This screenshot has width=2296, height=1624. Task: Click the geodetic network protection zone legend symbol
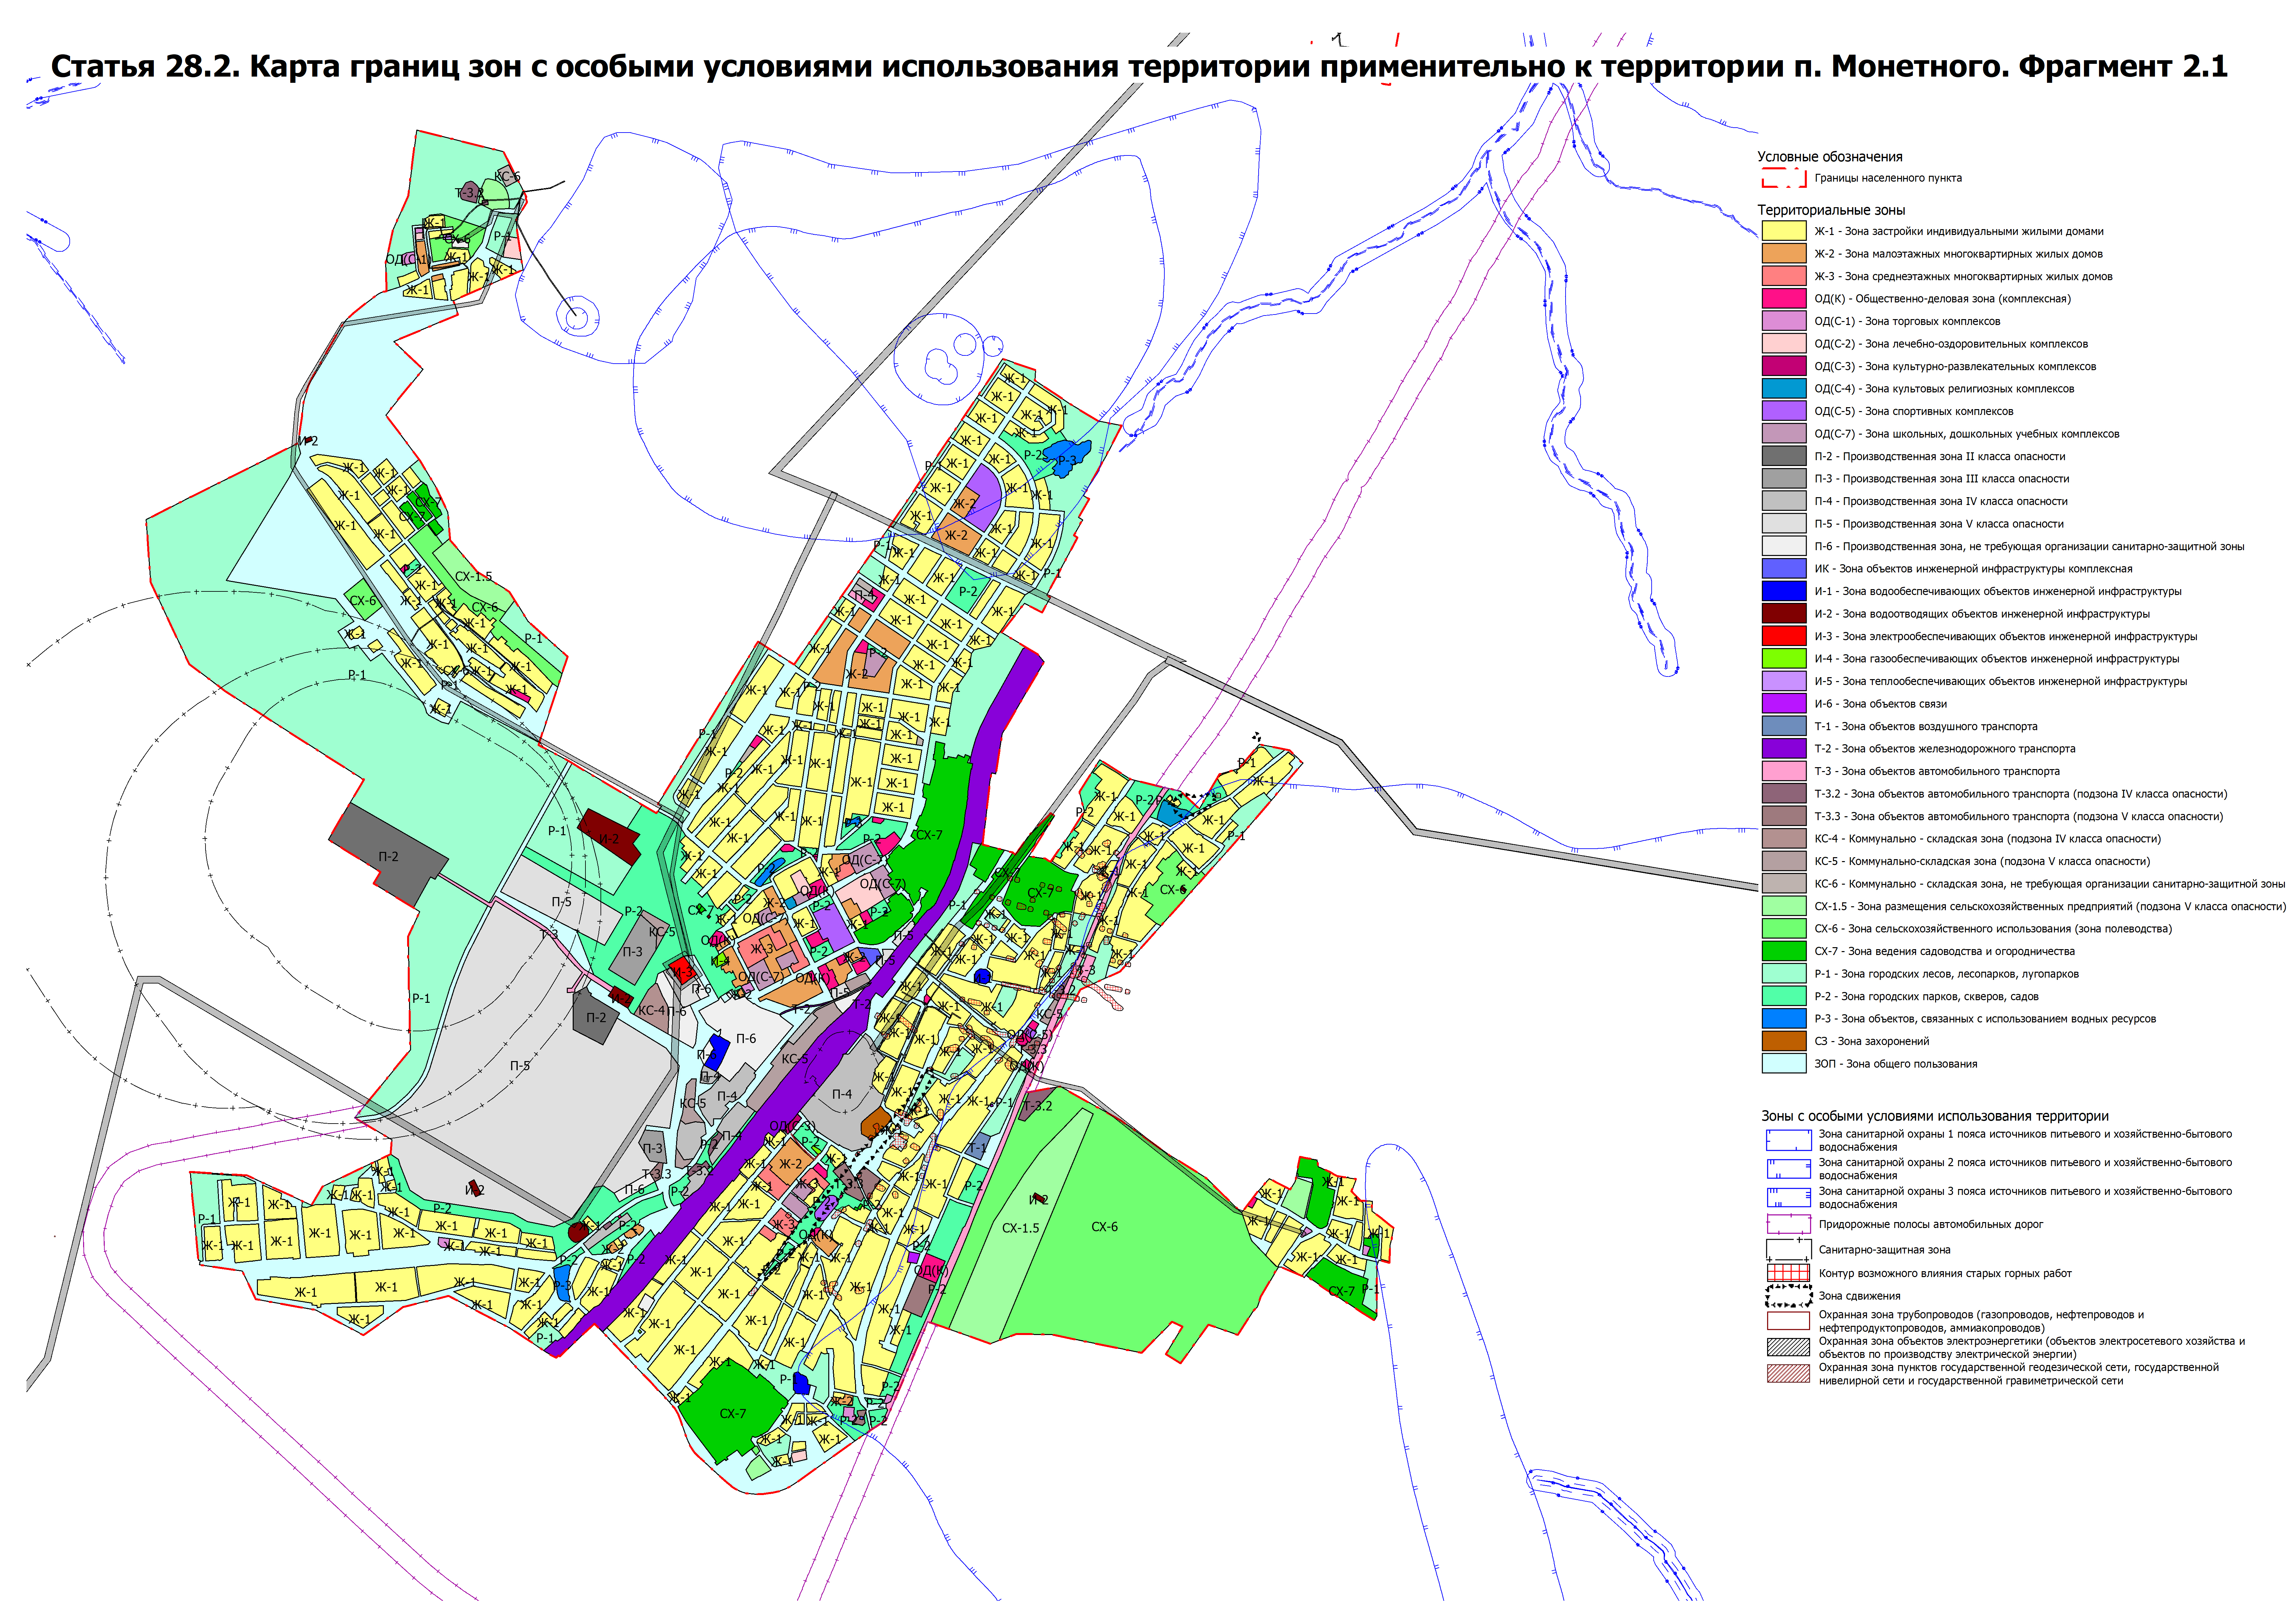[1788, 1374]
